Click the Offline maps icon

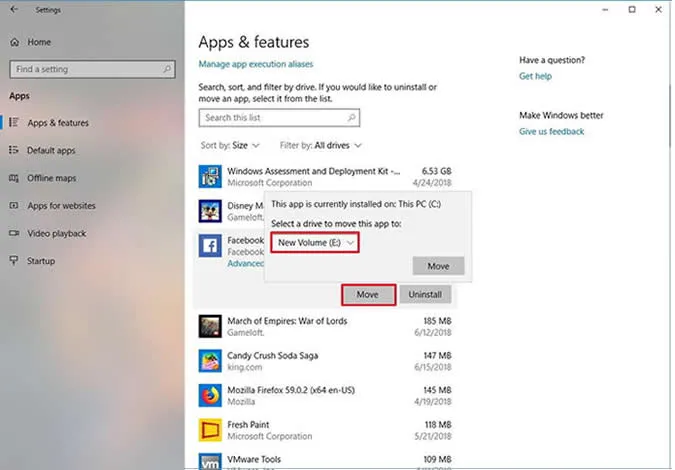tap(14, 178)
